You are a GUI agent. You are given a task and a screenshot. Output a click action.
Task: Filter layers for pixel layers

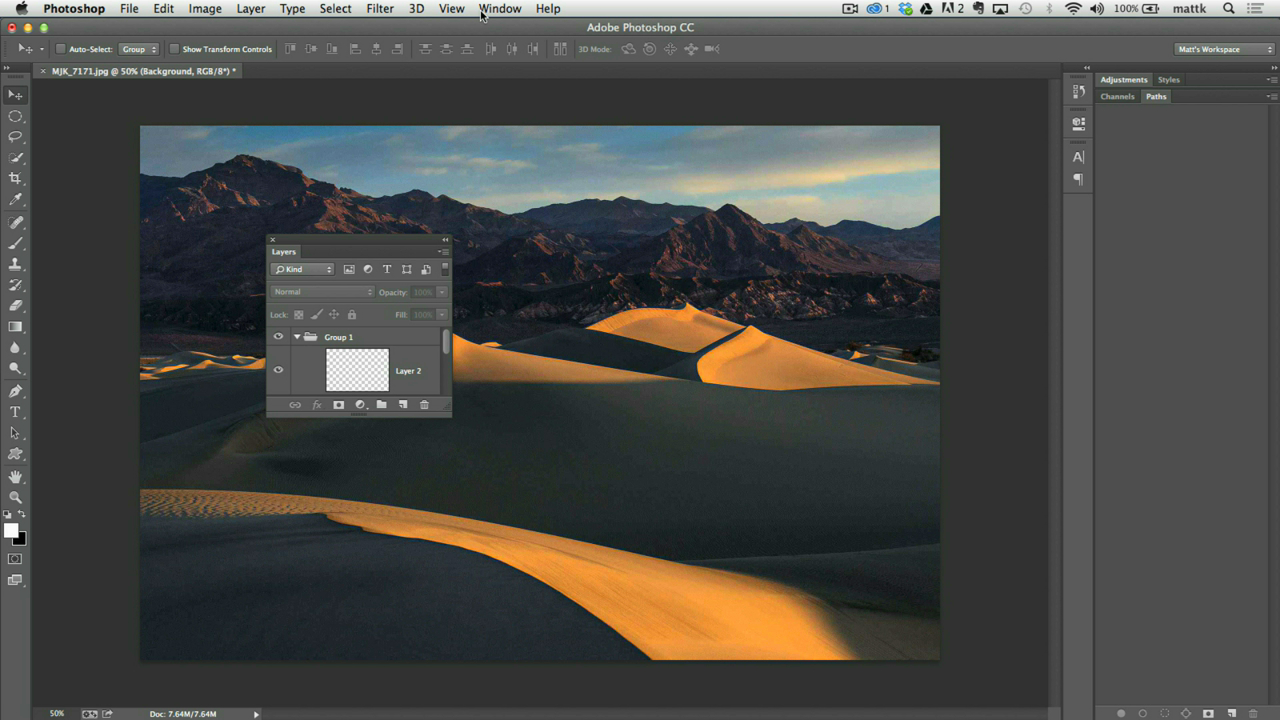[349, 269]
